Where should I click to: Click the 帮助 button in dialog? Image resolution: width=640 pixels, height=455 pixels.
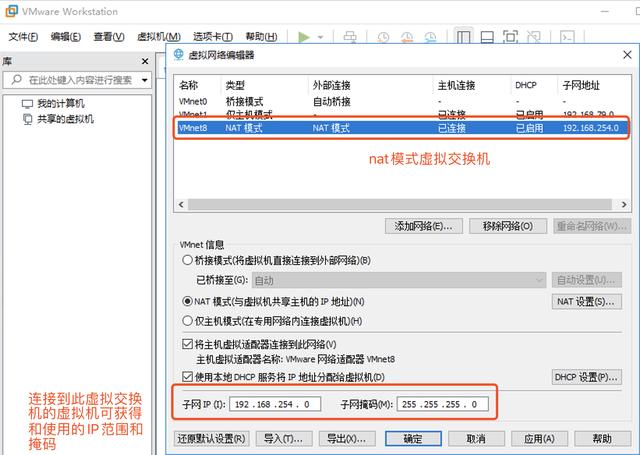[602, 439]
